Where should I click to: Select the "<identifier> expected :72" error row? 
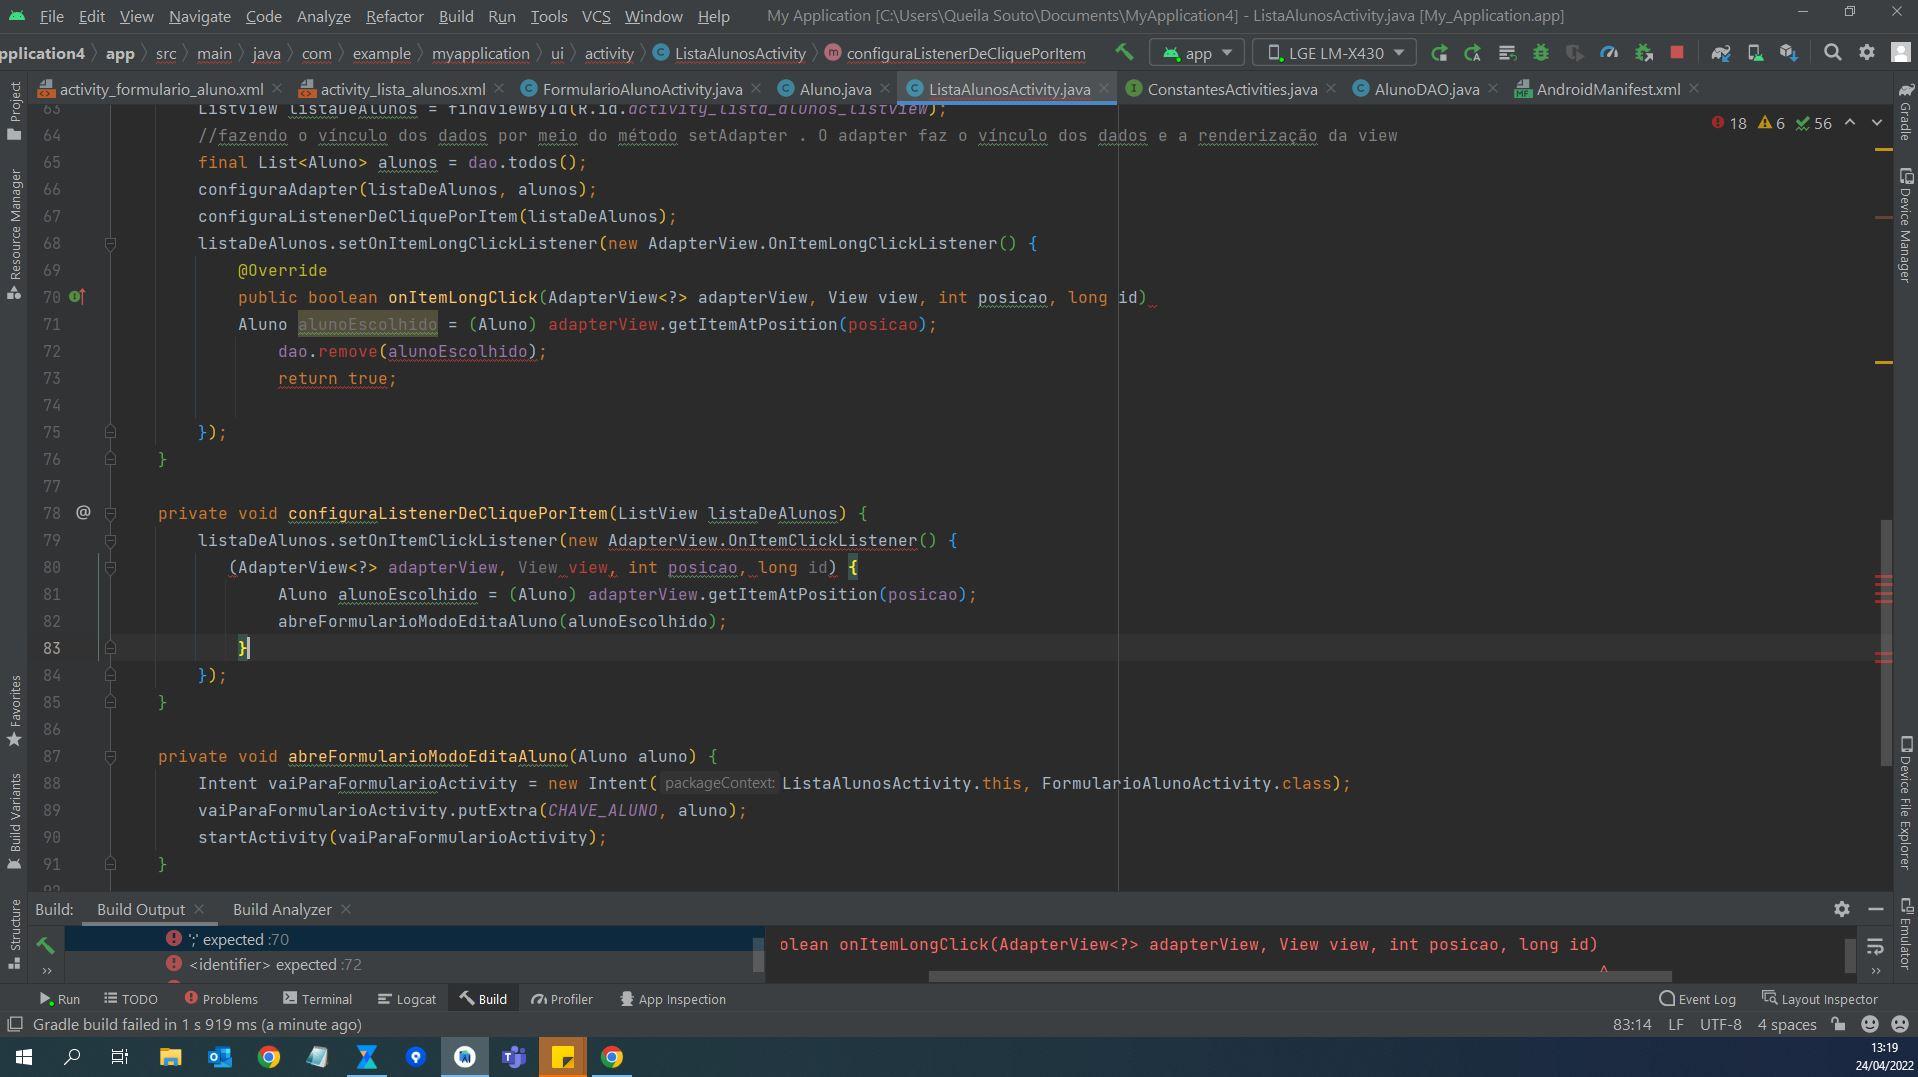click(413, 965)
